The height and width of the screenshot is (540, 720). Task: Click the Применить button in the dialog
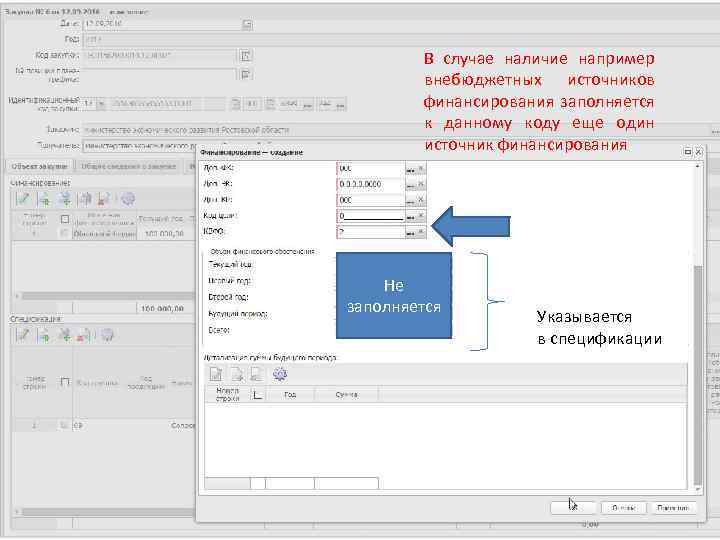click(x=673, y=508)
